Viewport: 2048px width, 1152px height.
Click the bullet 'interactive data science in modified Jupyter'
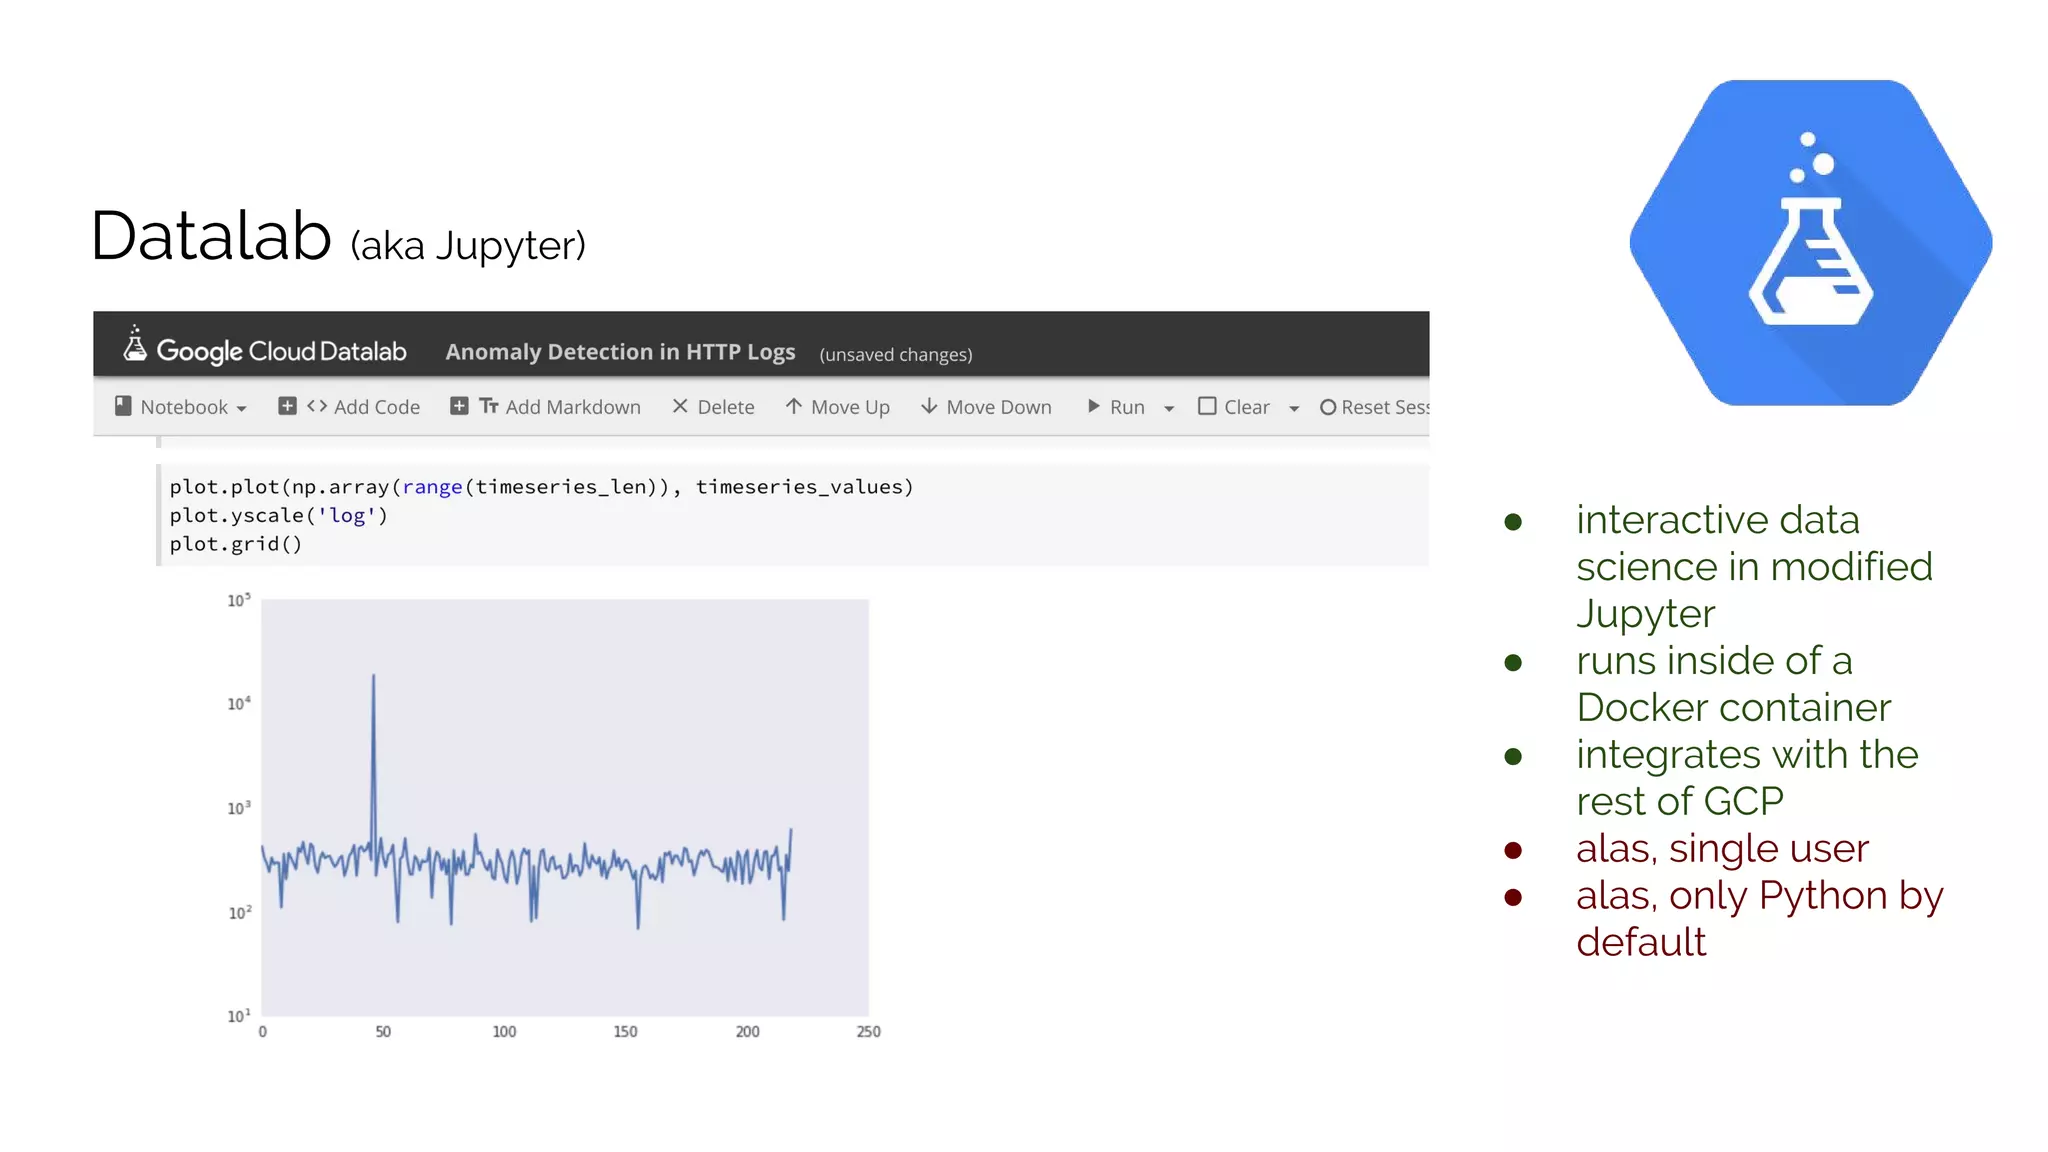pos(1754,567)
